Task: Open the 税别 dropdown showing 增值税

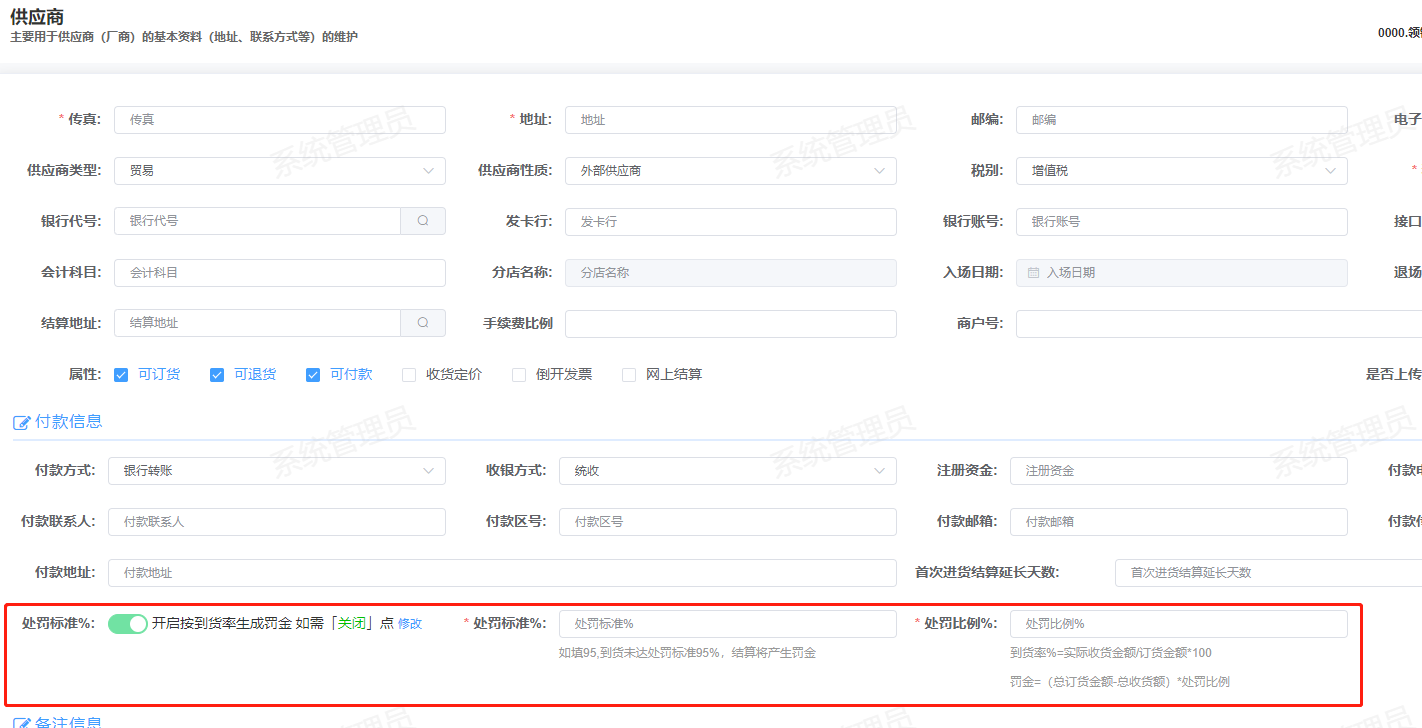Action: coord(1181,171)
